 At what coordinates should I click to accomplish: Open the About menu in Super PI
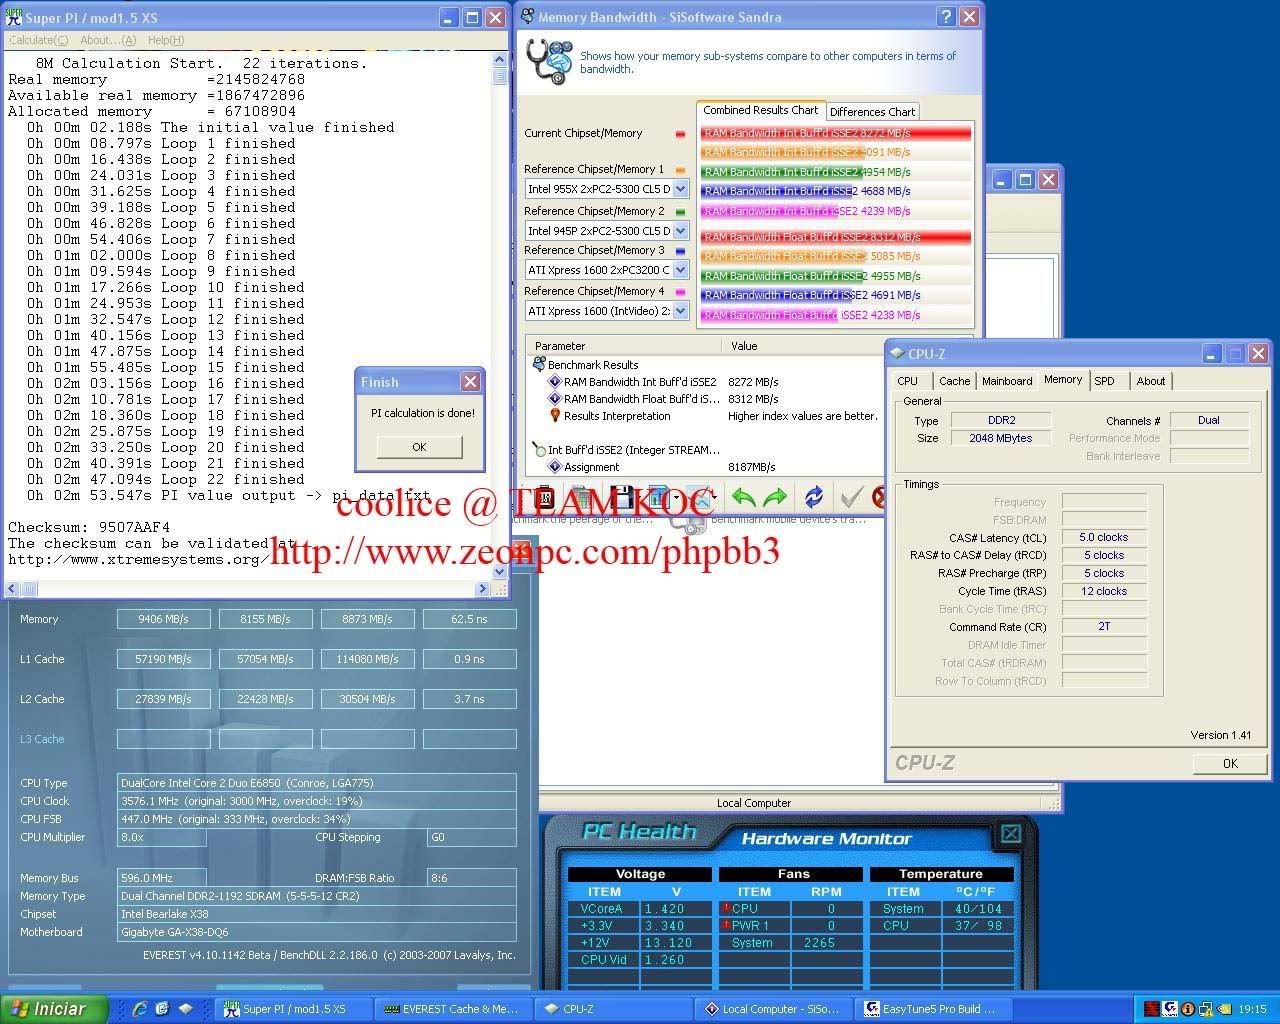(108, 40)
